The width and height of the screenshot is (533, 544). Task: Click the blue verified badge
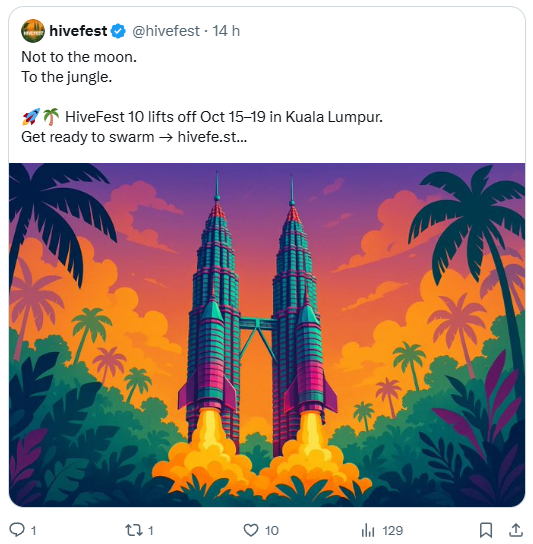tap(118, 31)
